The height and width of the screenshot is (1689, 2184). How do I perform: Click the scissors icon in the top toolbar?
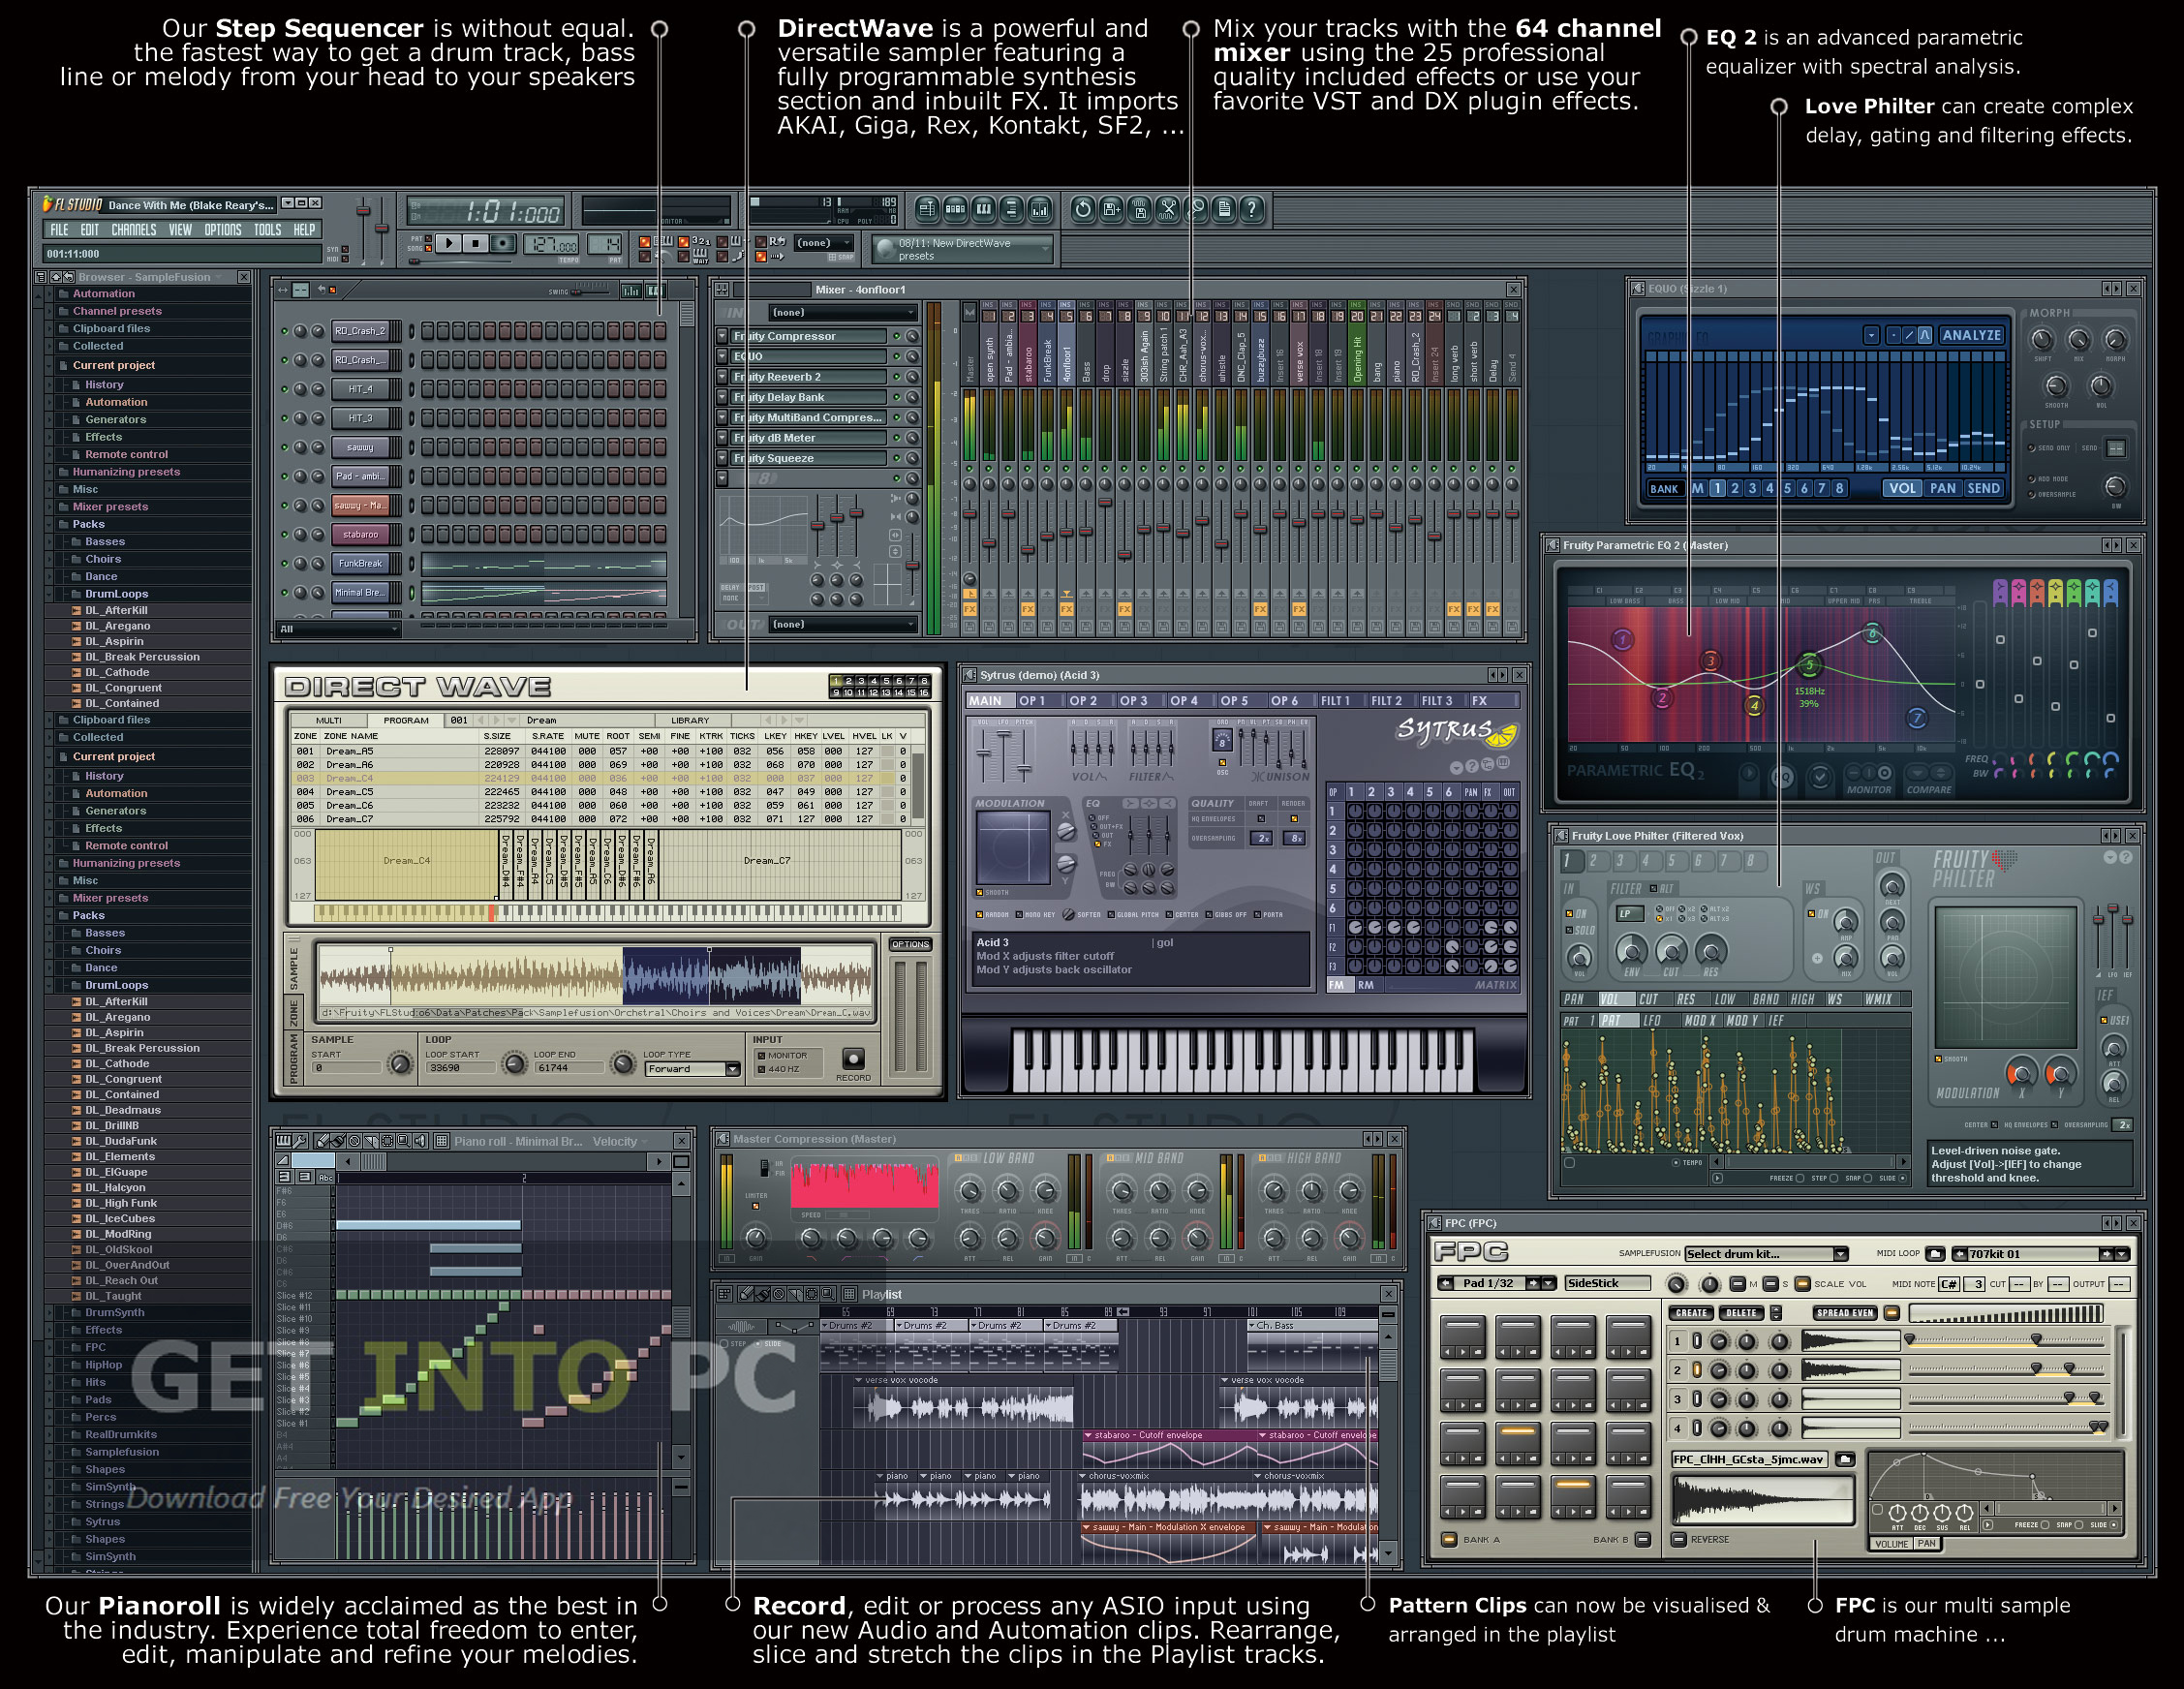(1168, 209)
